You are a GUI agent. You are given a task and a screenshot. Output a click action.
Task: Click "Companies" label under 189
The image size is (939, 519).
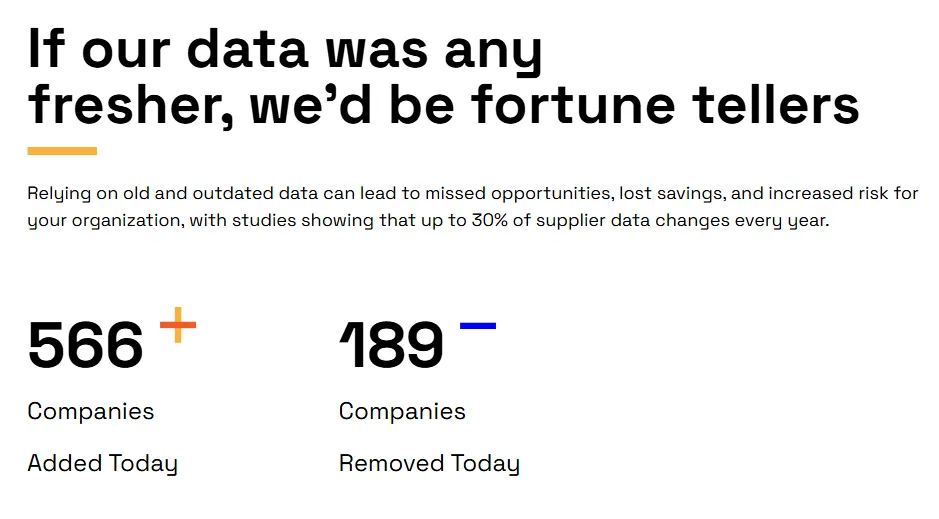402,412
